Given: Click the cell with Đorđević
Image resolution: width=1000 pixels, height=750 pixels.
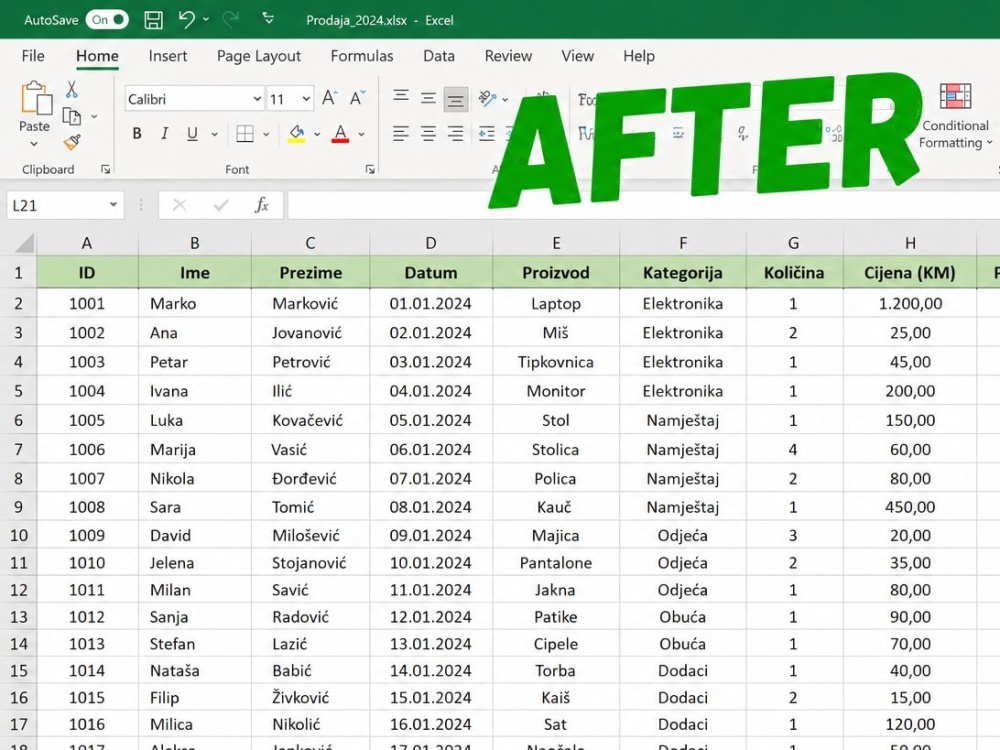Looking at the screenshot, I should [x=311, y=478].
